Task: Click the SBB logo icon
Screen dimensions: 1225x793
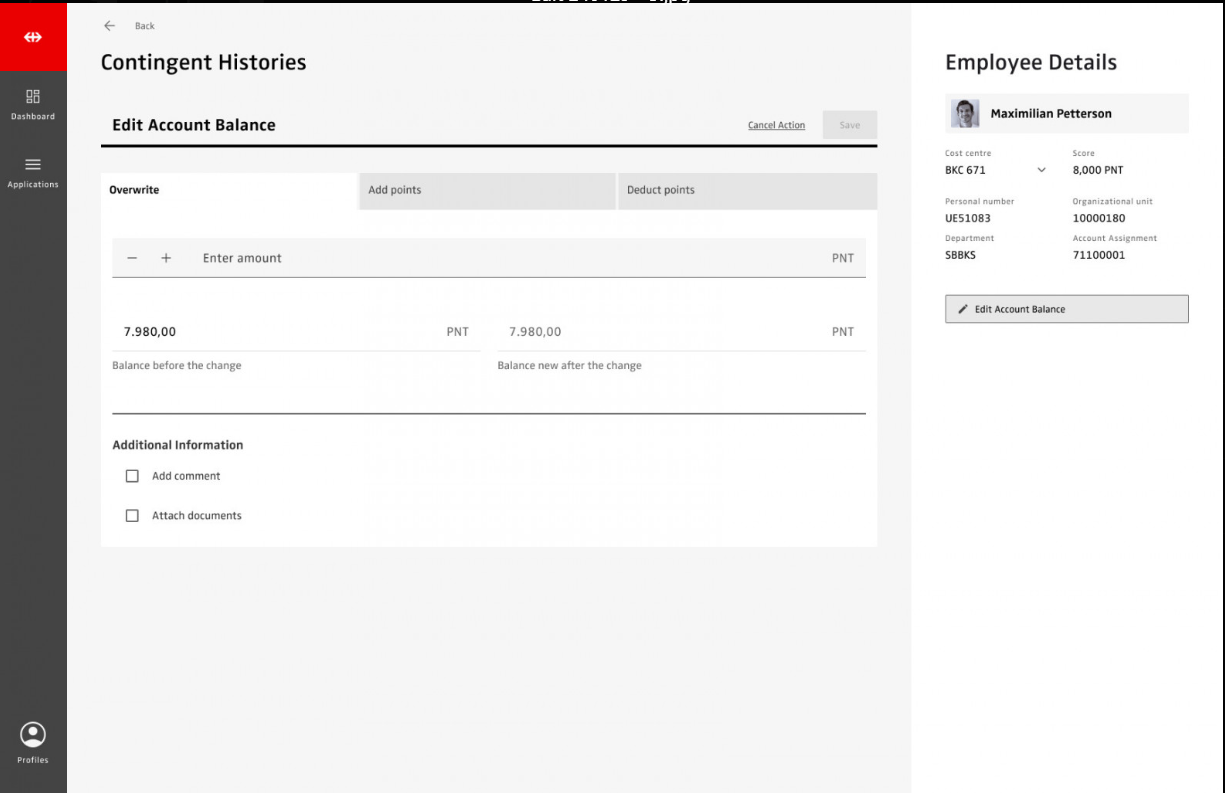Action: tap(33, 37)
